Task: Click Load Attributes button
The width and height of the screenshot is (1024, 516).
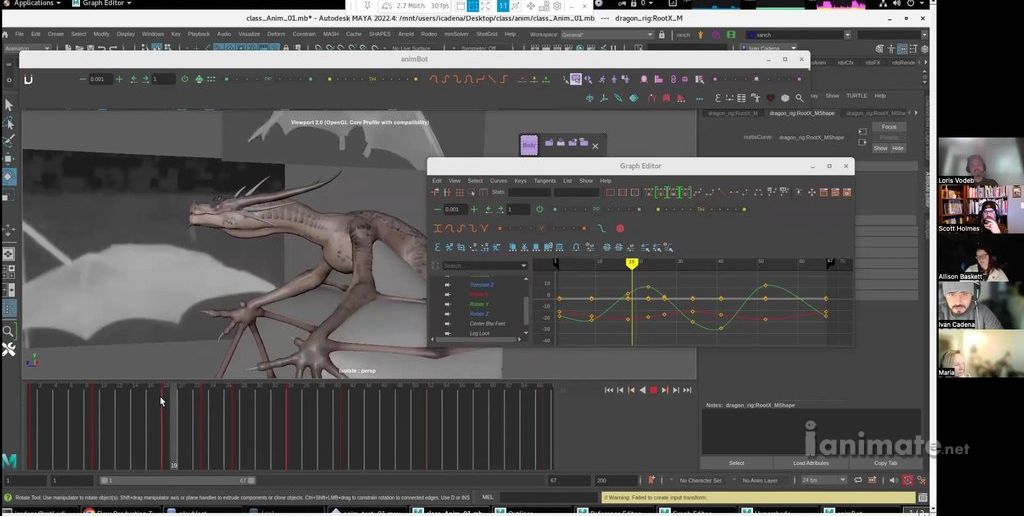Action: click(x=810, y=463)
